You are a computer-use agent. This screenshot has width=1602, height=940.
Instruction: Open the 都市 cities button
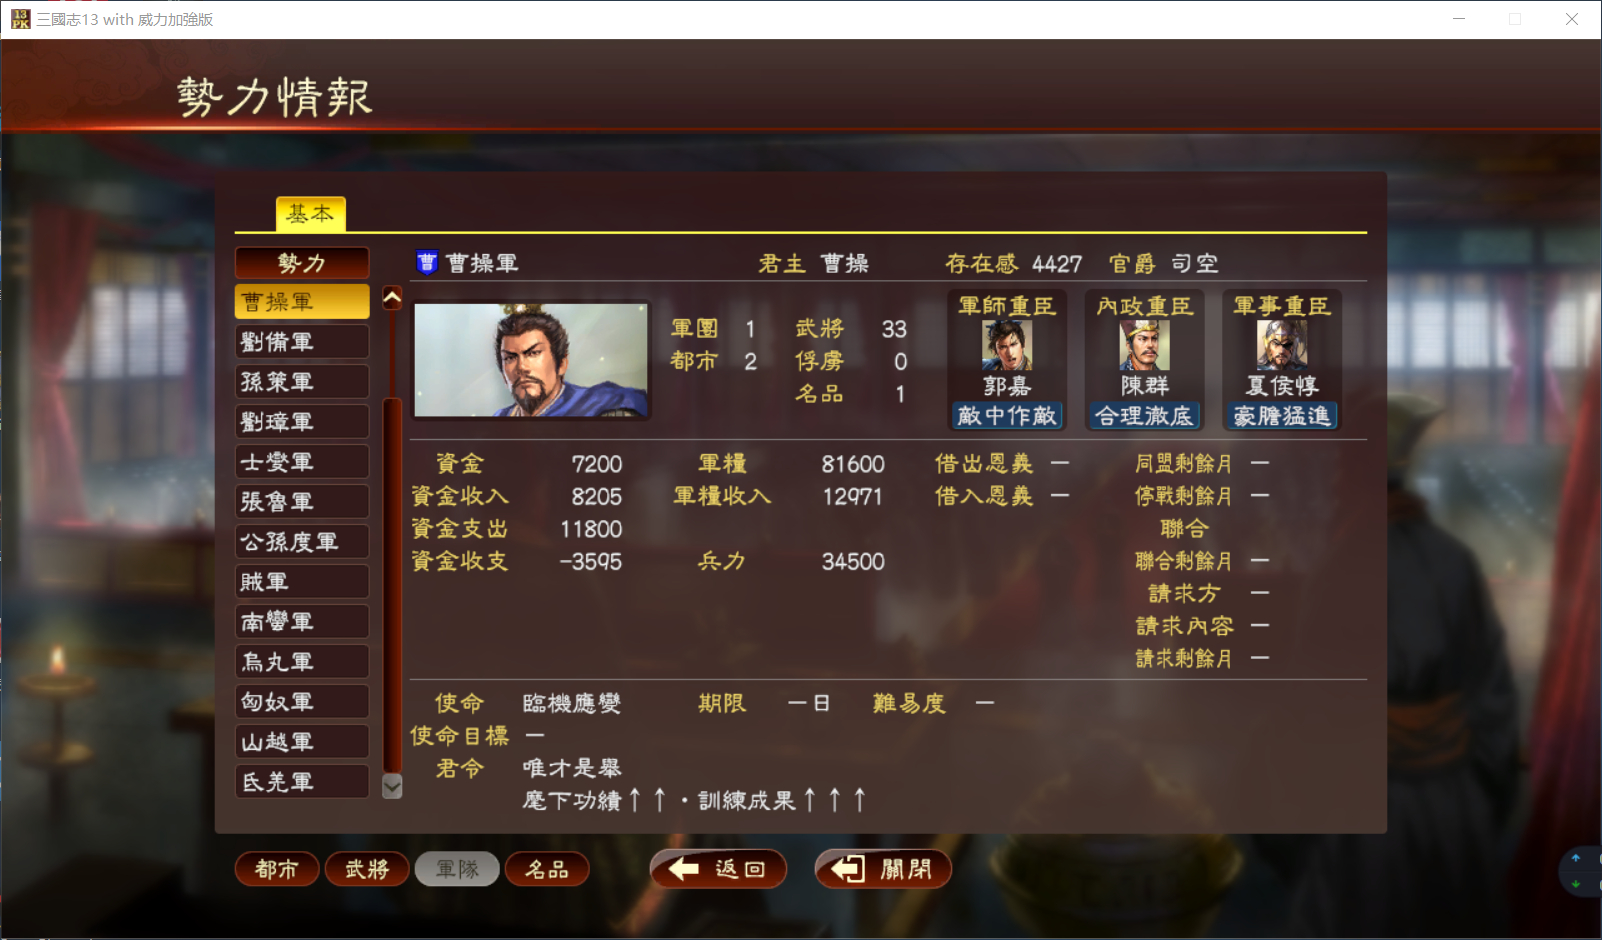tap(277, 869)
